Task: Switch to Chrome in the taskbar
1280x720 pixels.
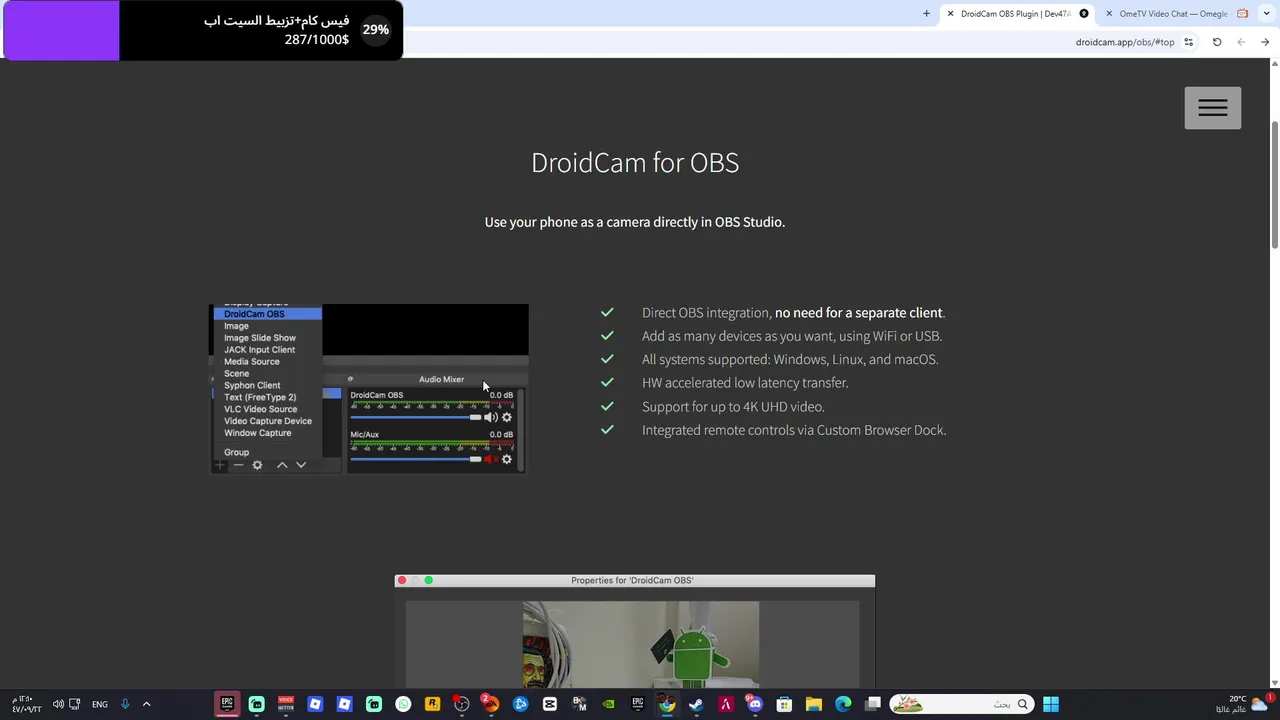Action: [667, 704]
